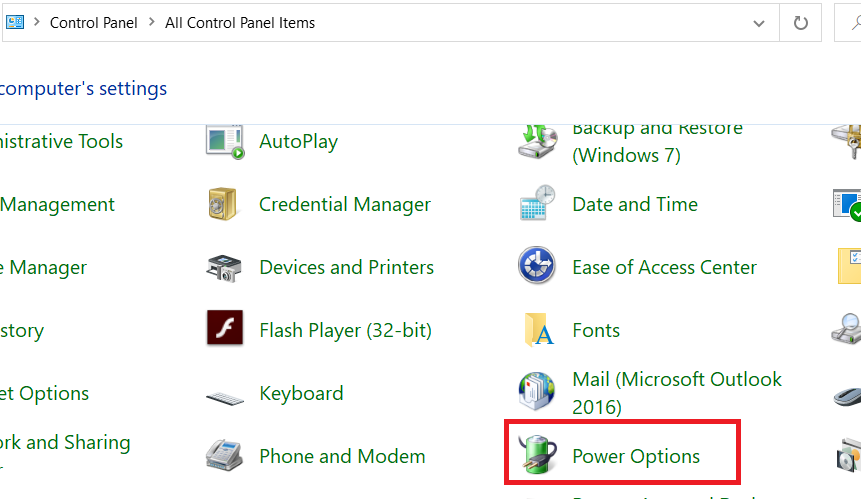Click the All Control Panel Items breadcrumb

[240, 22]
